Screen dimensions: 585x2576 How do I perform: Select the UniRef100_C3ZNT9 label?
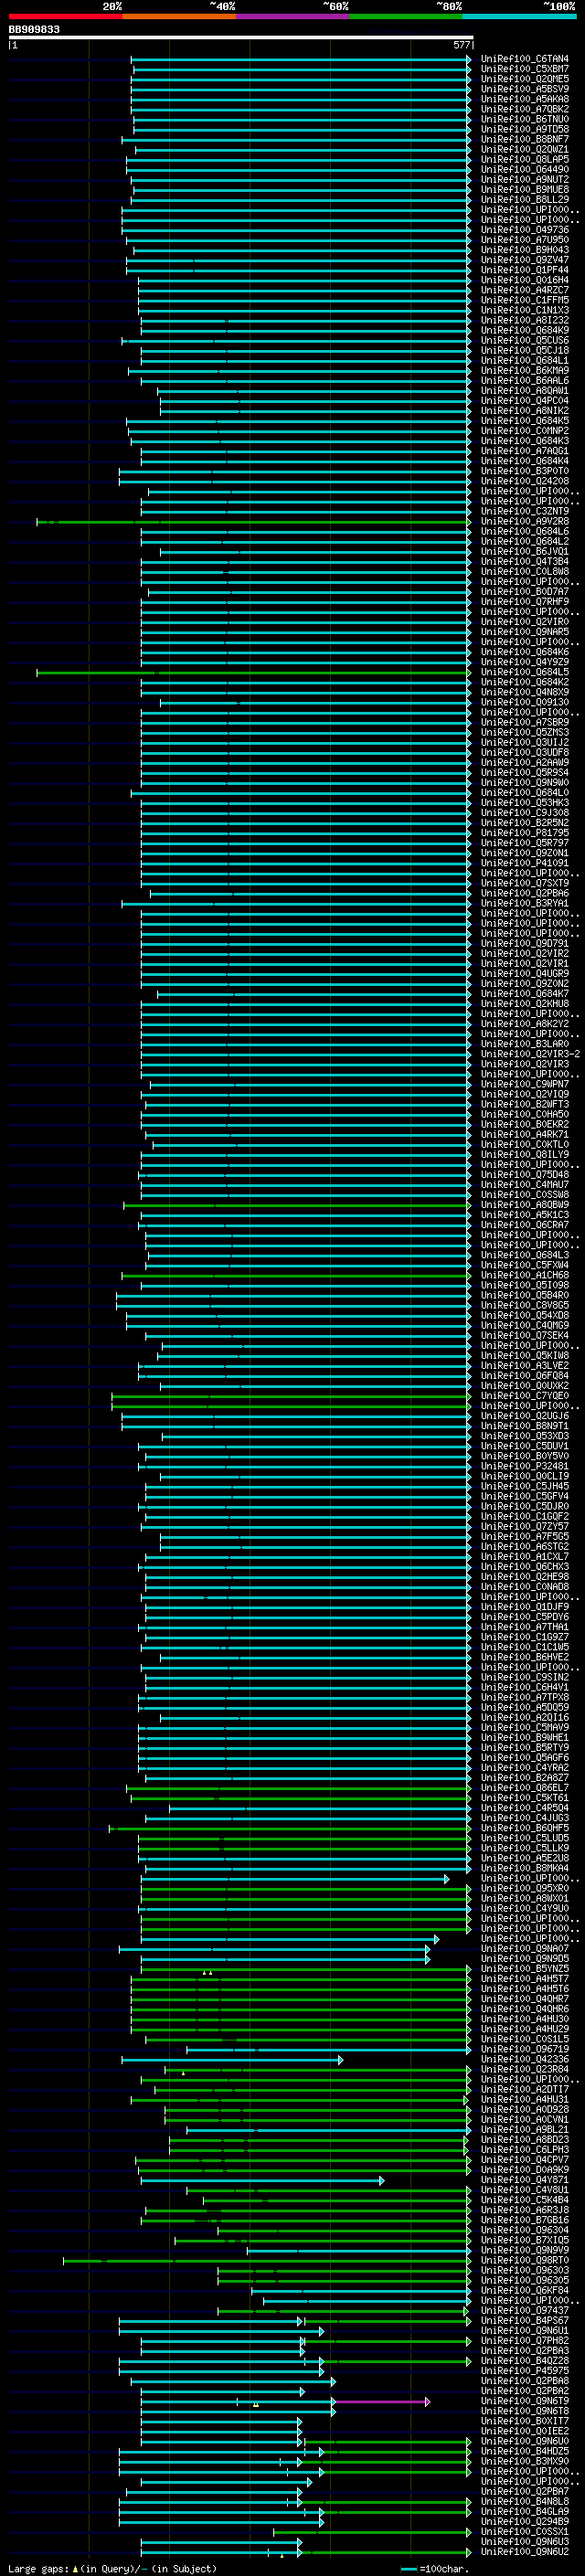point(525,512)
